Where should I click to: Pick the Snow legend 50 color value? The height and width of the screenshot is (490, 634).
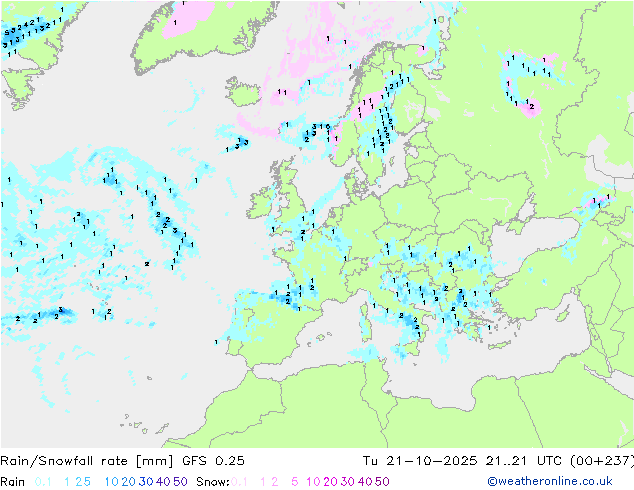pos(383,482)
